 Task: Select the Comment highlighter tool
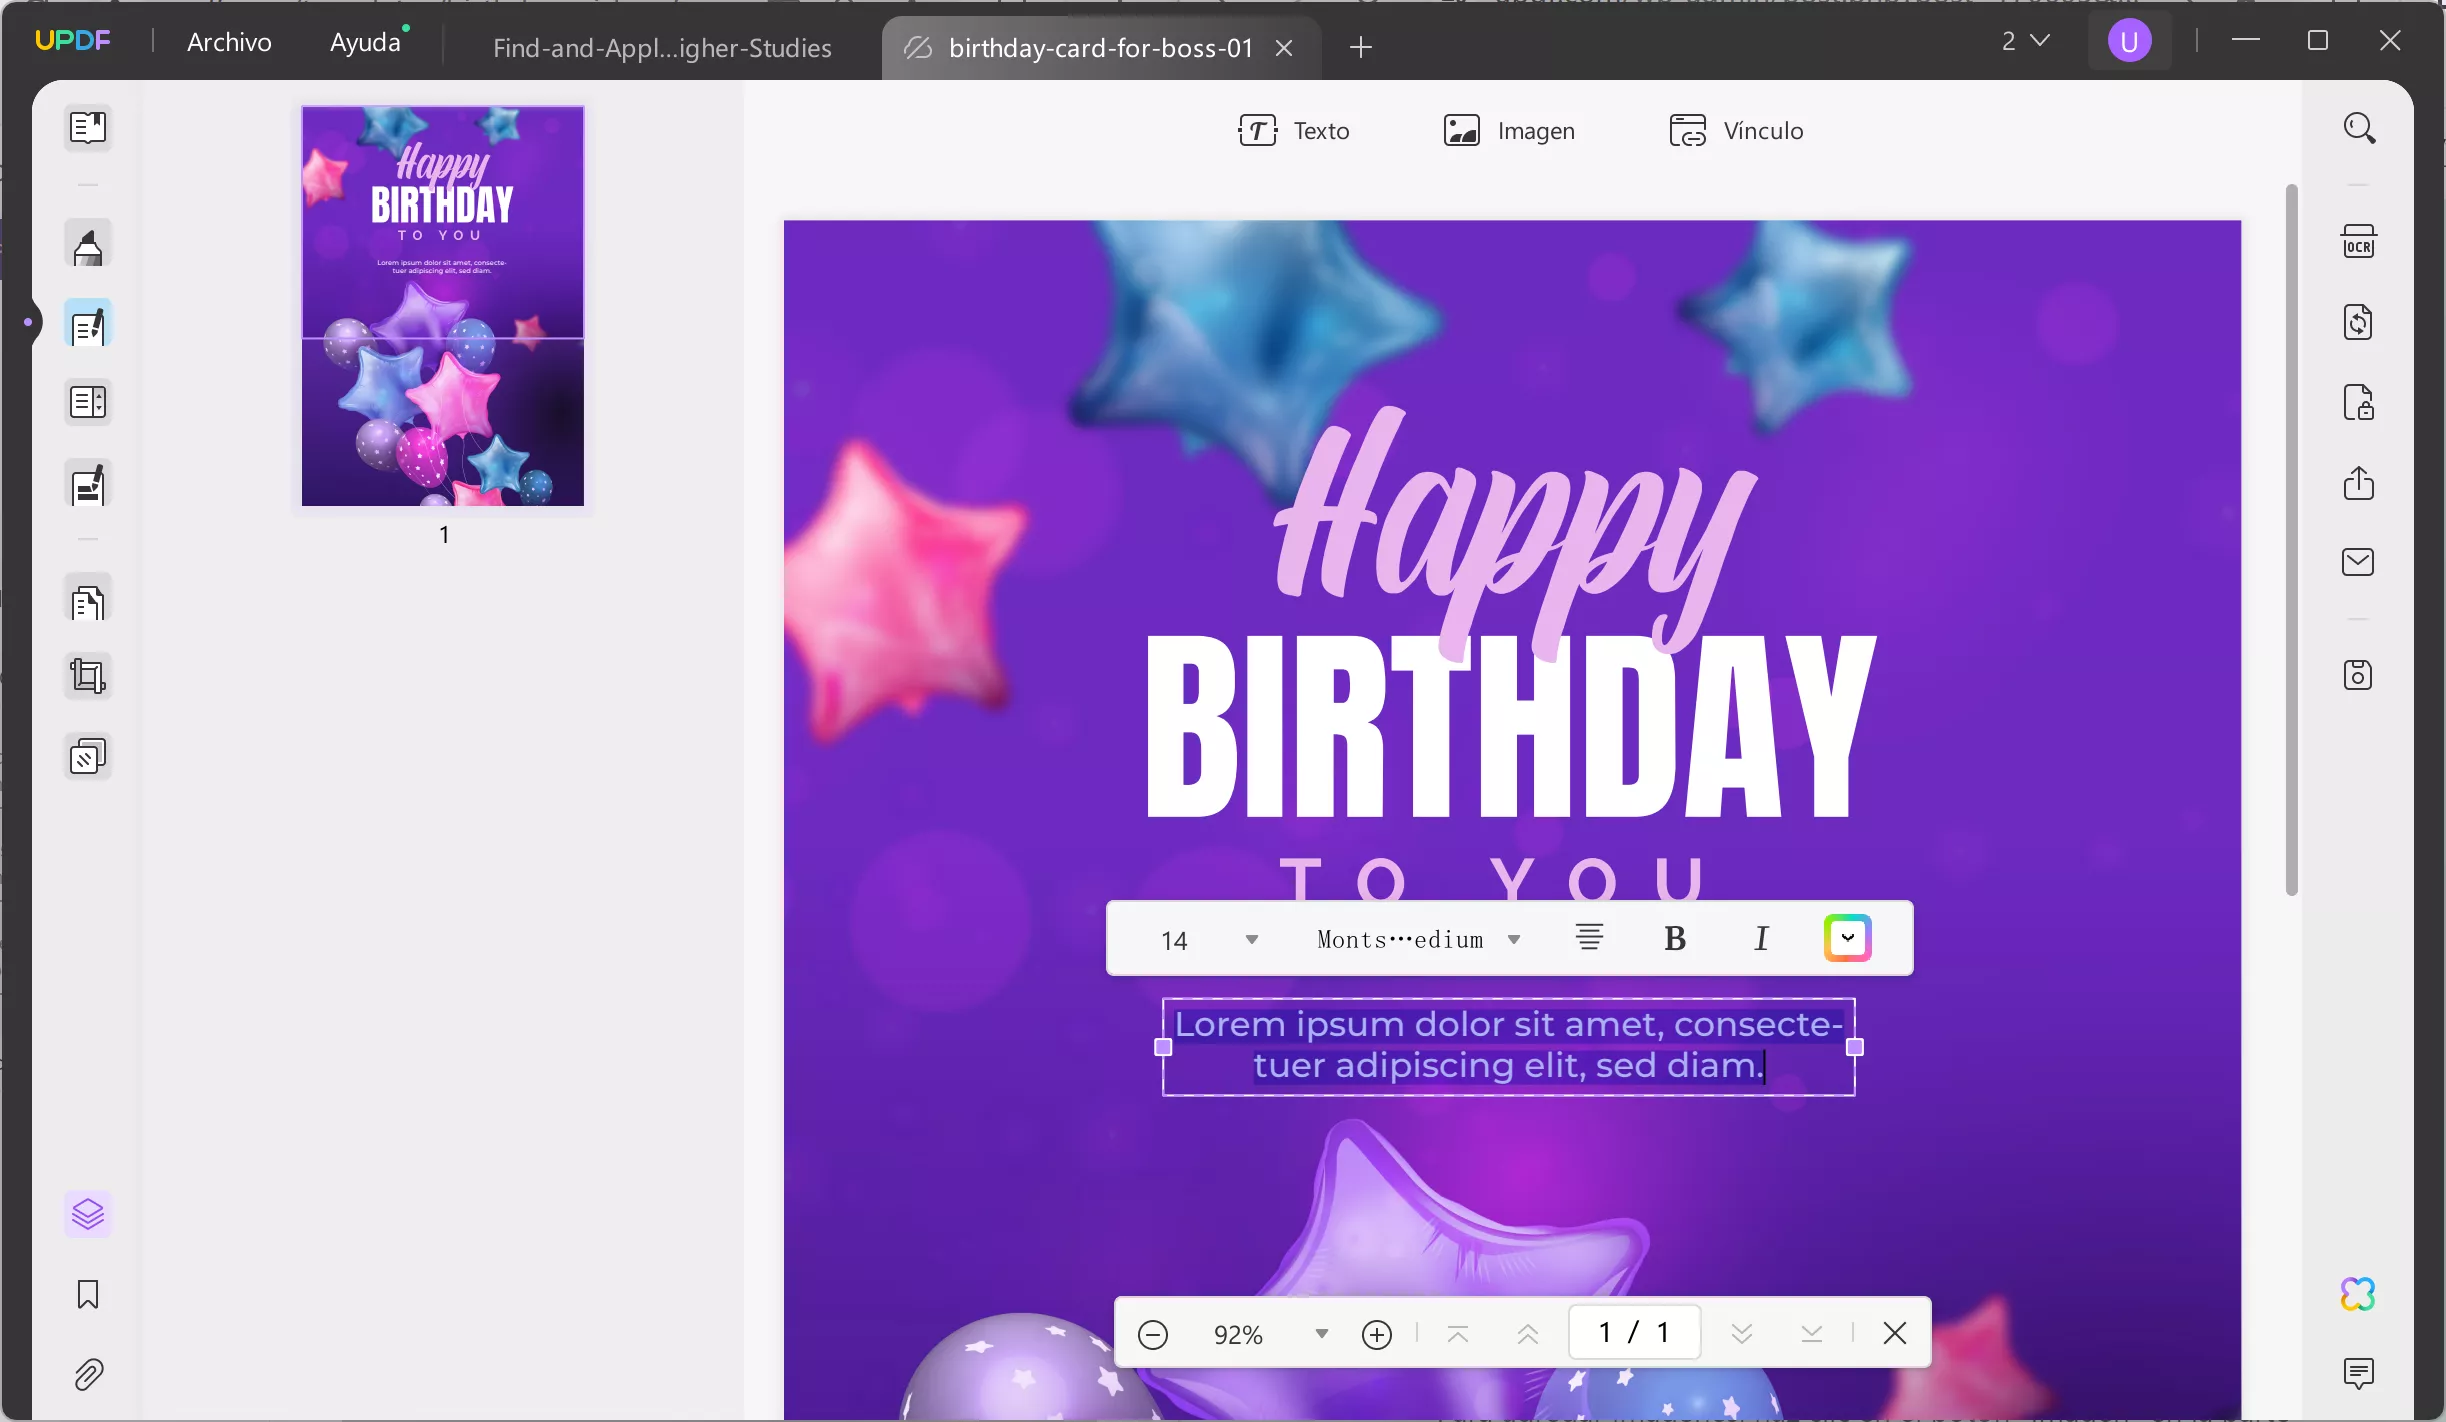pos(88,246)
